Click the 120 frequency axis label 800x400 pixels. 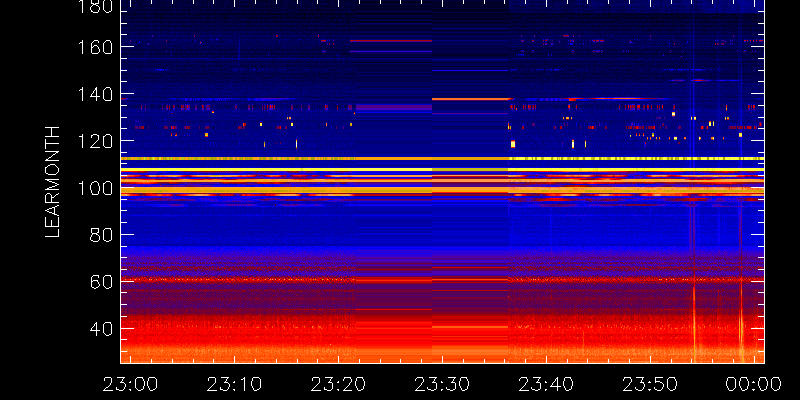tap(93, 141)
